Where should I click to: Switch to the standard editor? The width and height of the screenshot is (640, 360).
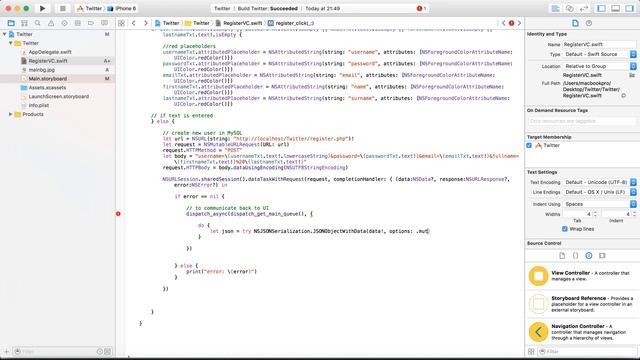point(556,8)
